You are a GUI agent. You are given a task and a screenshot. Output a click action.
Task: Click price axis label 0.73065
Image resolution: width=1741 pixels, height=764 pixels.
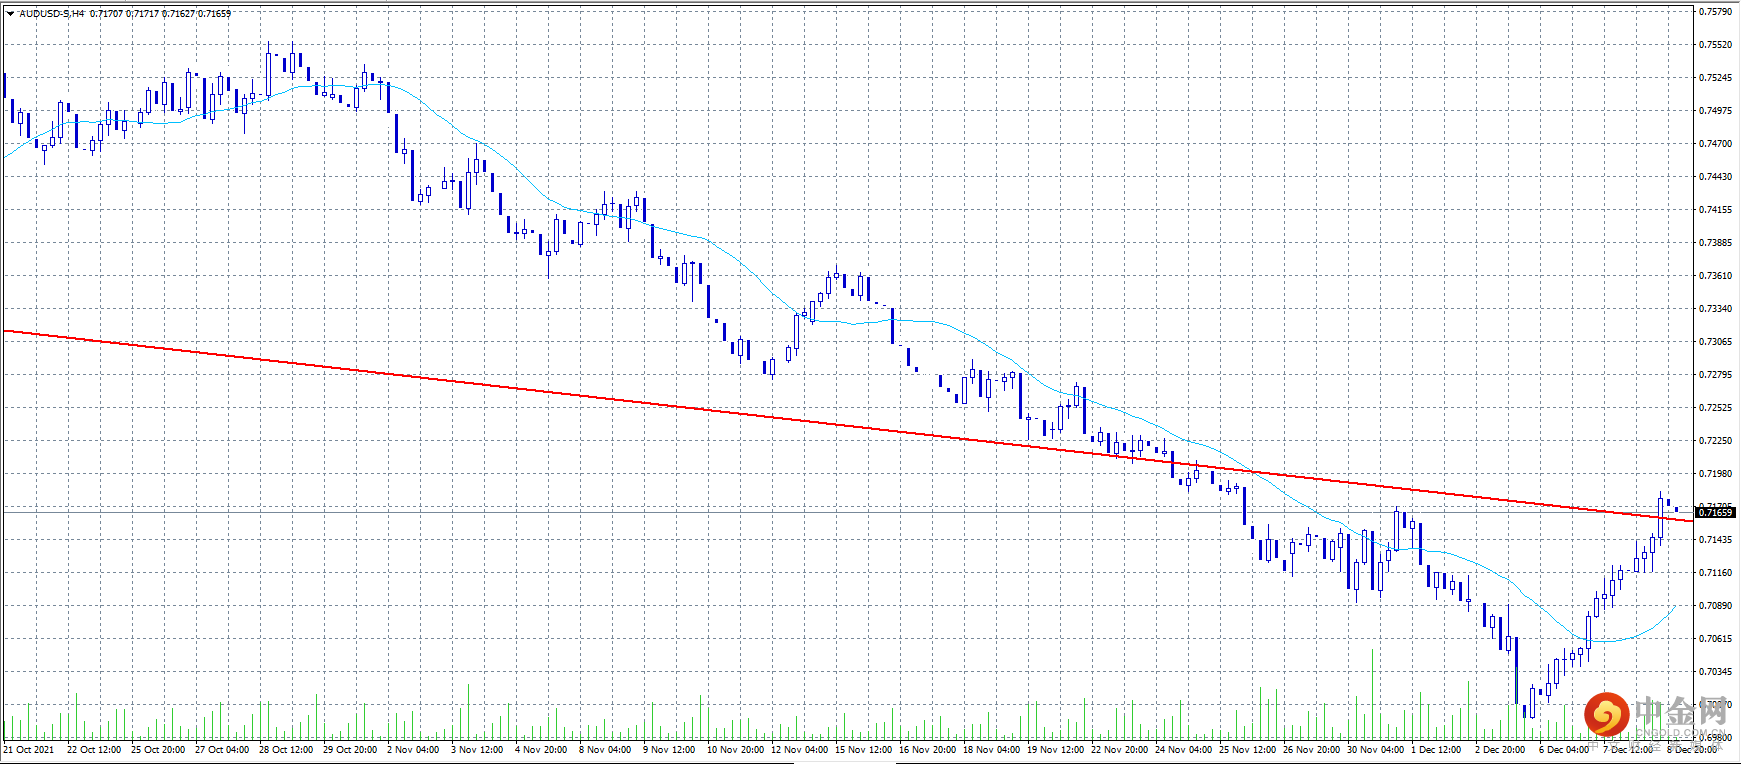pos(1716,342)
